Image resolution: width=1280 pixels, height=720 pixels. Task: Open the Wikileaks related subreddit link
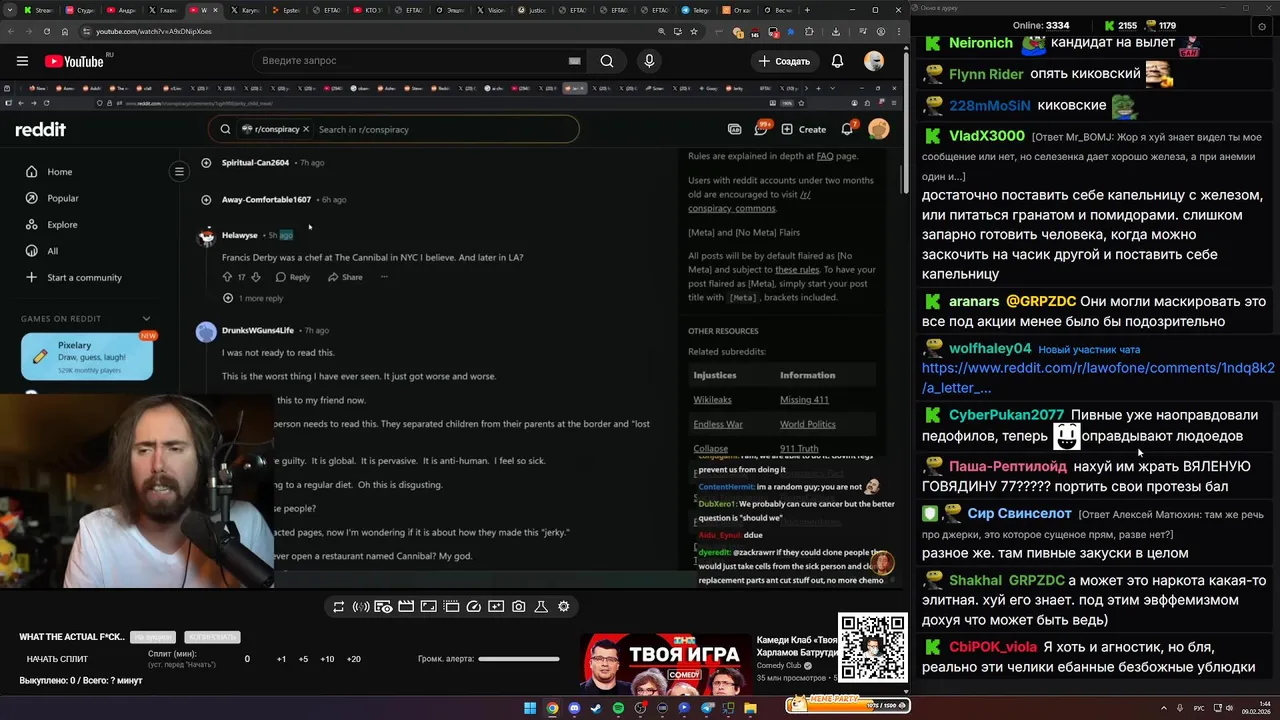(712, 399)
